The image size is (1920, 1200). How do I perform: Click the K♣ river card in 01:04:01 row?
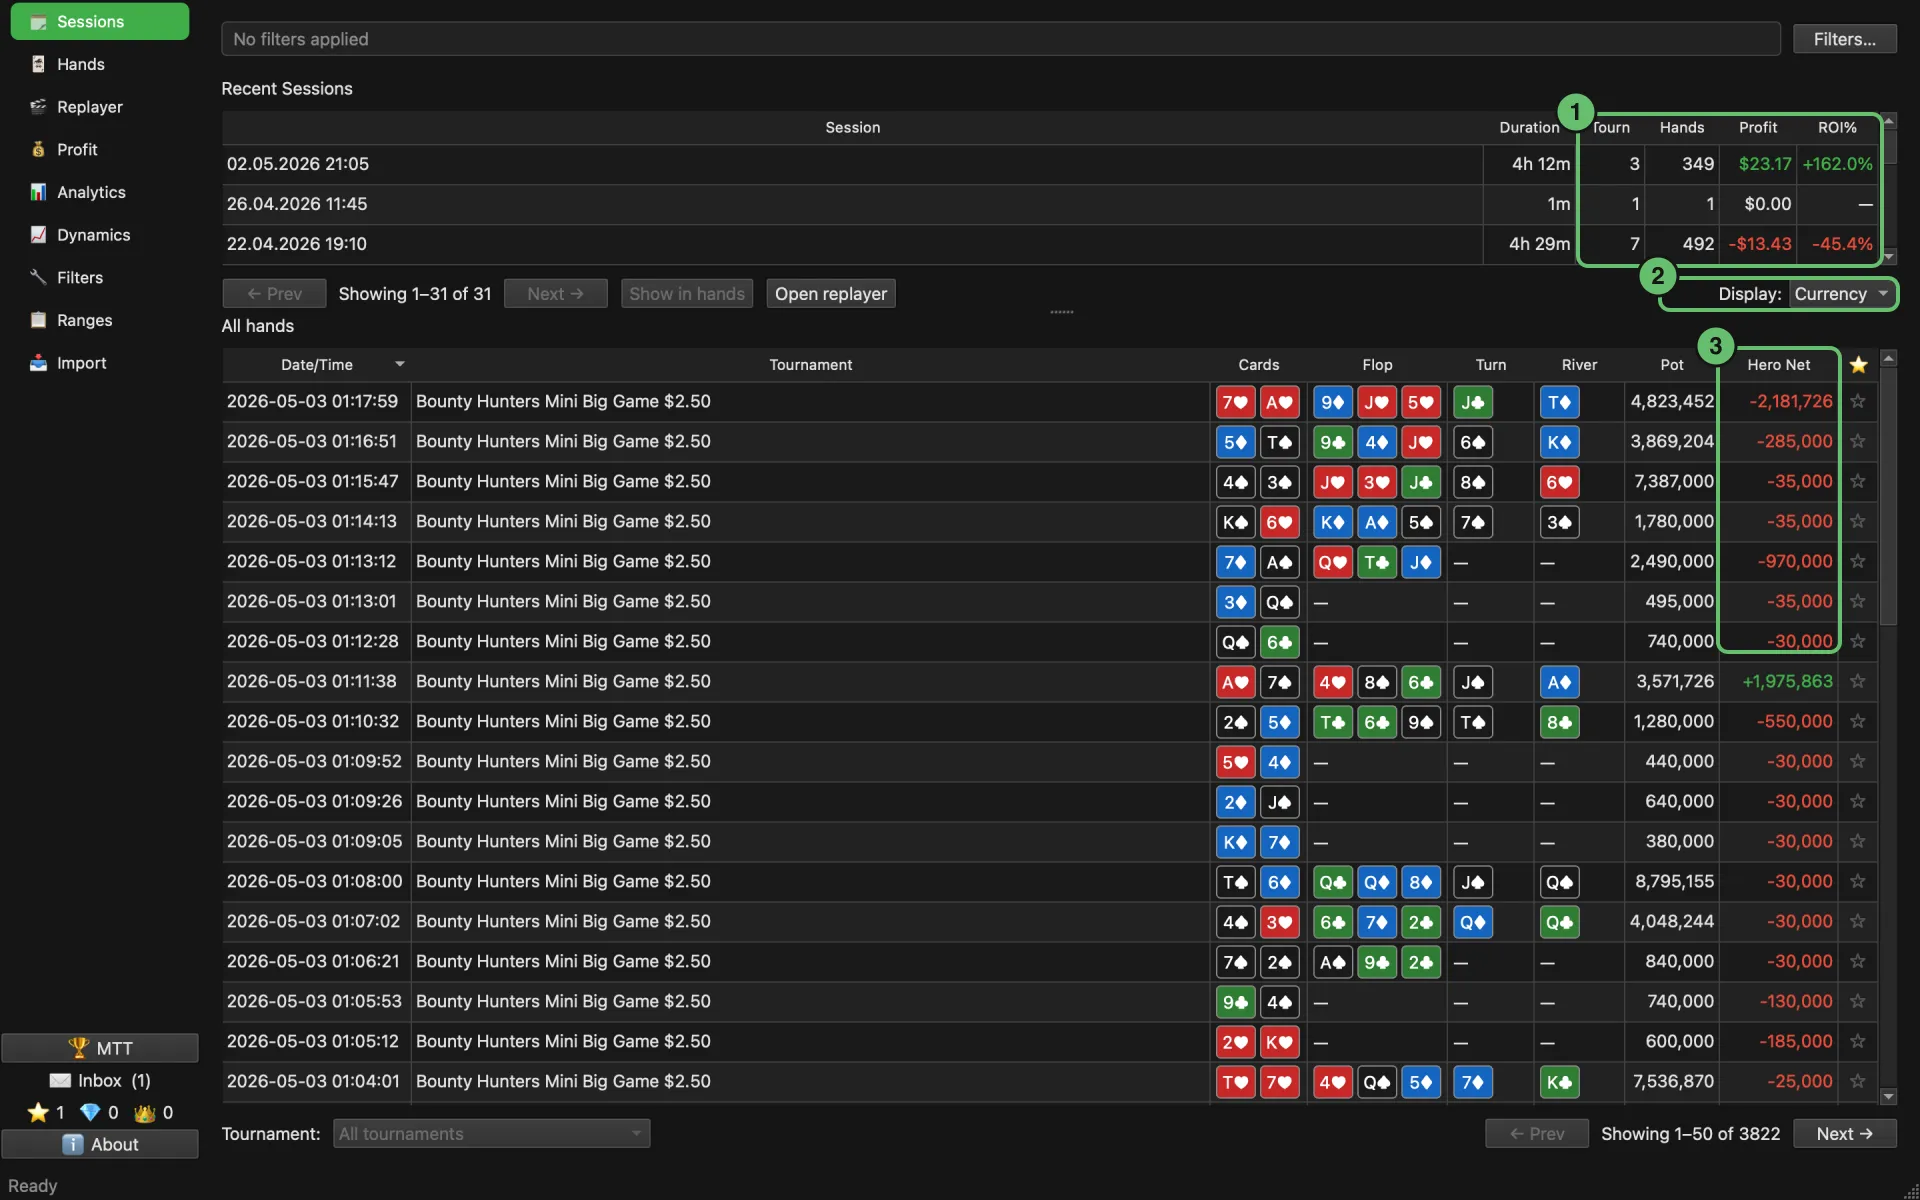(1559, 1082)
